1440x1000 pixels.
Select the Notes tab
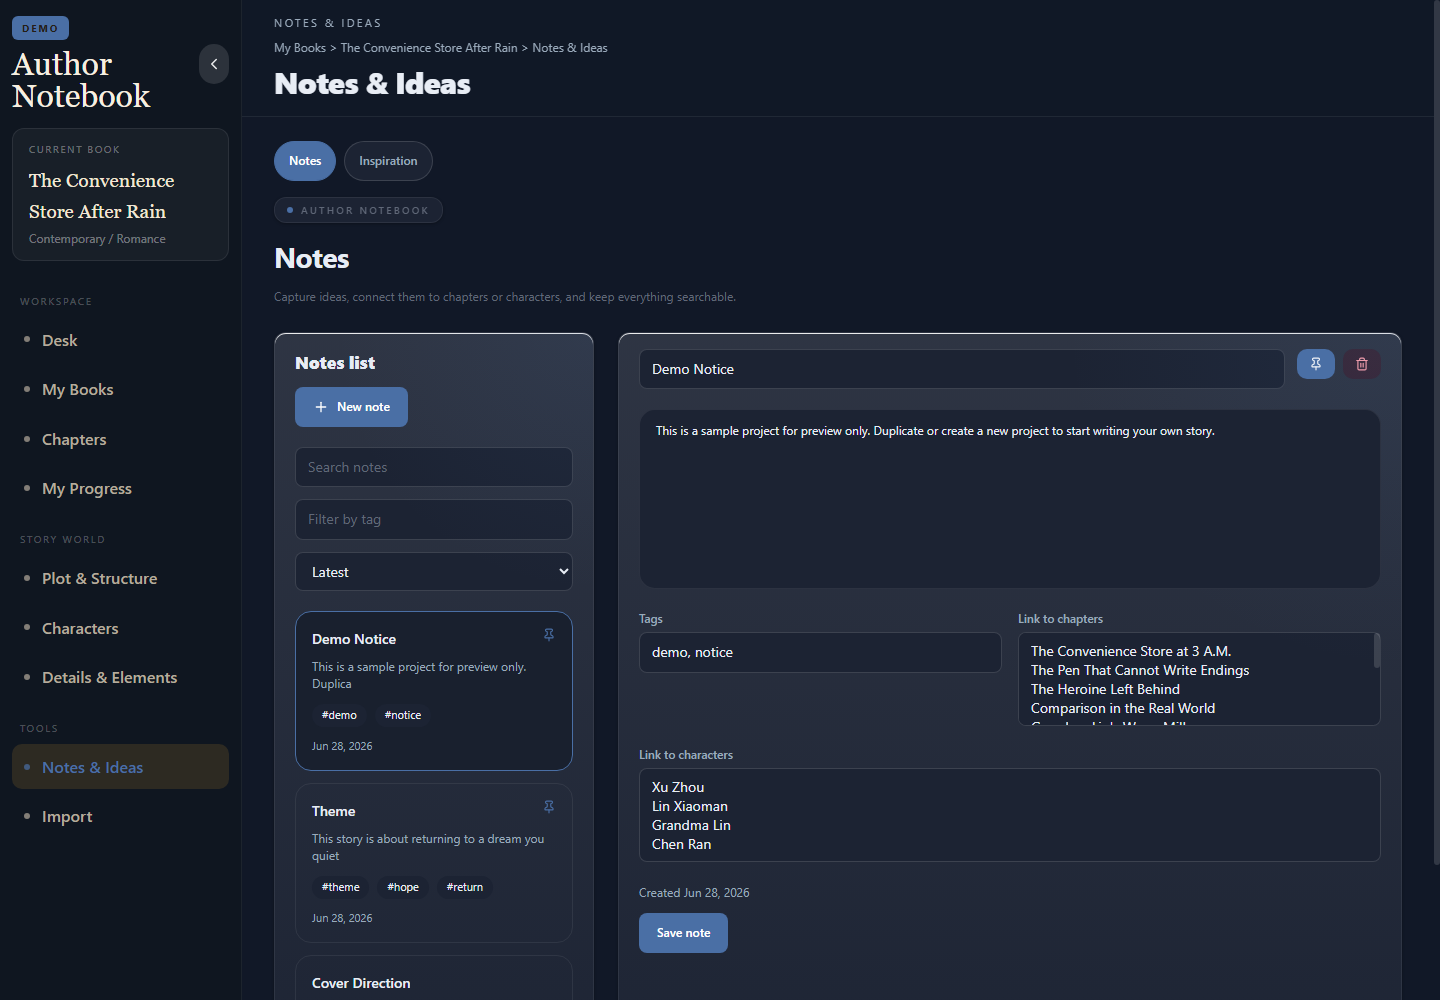(305, 161)
